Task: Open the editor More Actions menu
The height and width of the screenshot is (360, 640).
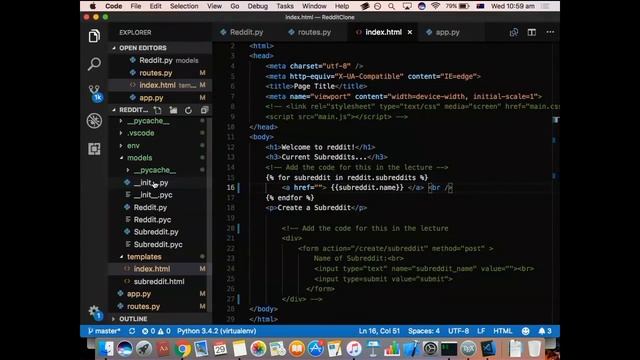Action: [x=550, y=32]
